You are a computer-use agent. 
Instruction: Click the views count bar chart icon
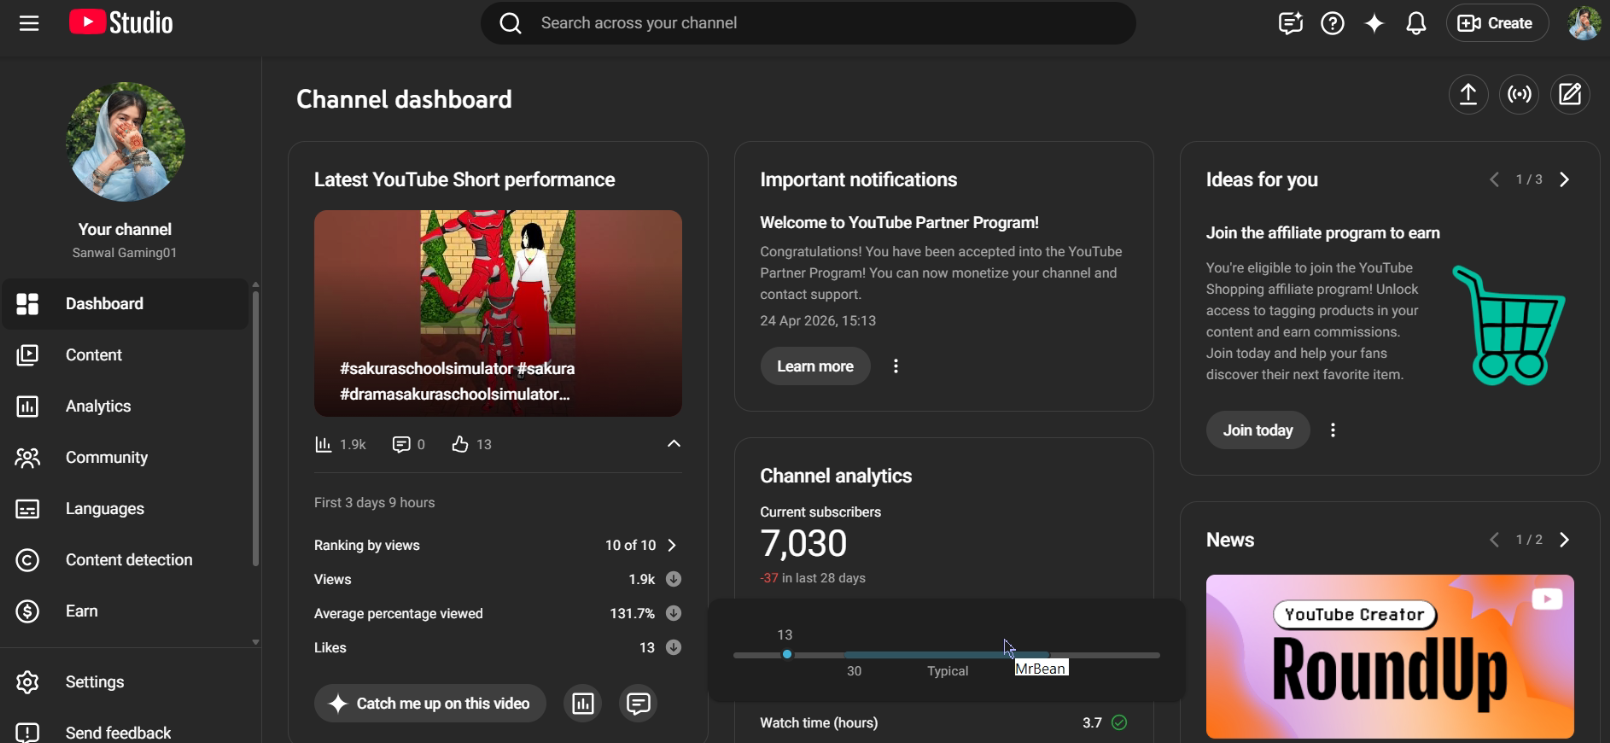[x=323, y=444]
